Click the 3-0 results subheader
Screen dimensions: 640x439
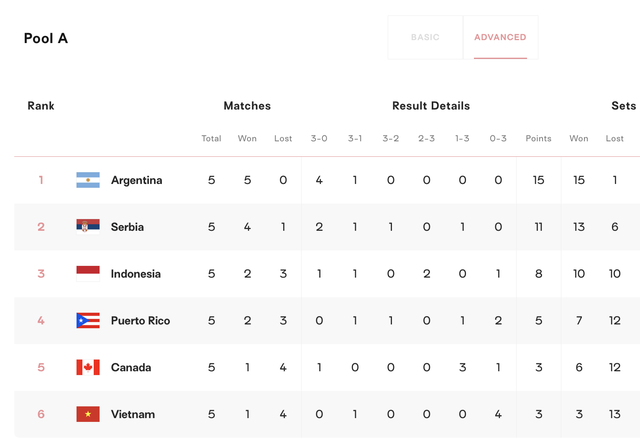(319, 138)
